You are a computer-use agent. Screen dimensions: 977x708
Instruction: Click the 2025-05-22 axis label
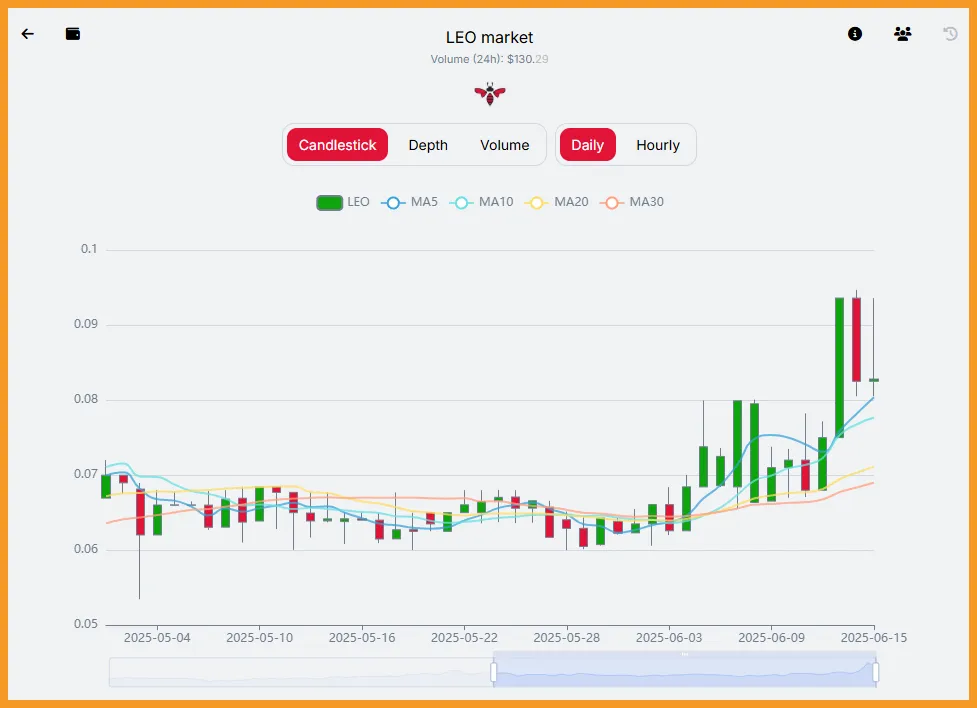tap(464, 638)
